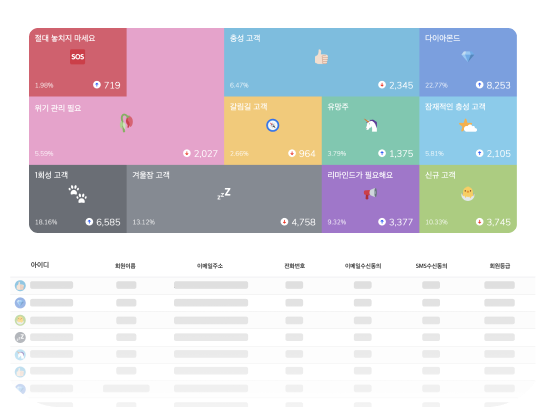The height and width of the screenshot is (407, 546).
Task: Click the hatching chick icon in 신규 고객
Action: click(468, 194)
